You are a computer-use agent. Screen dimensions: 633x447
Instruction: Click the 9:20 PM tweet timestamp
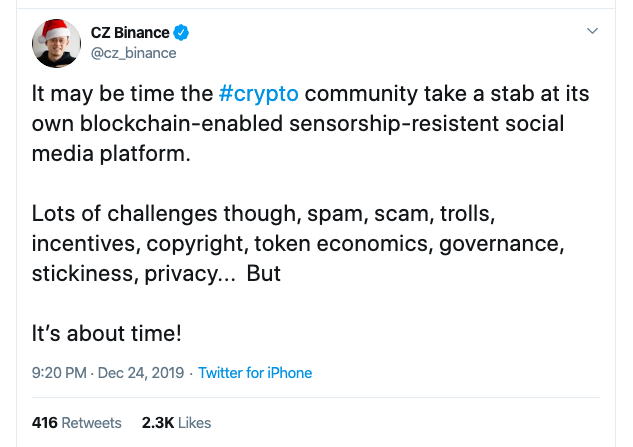click(x=58, y=373)
